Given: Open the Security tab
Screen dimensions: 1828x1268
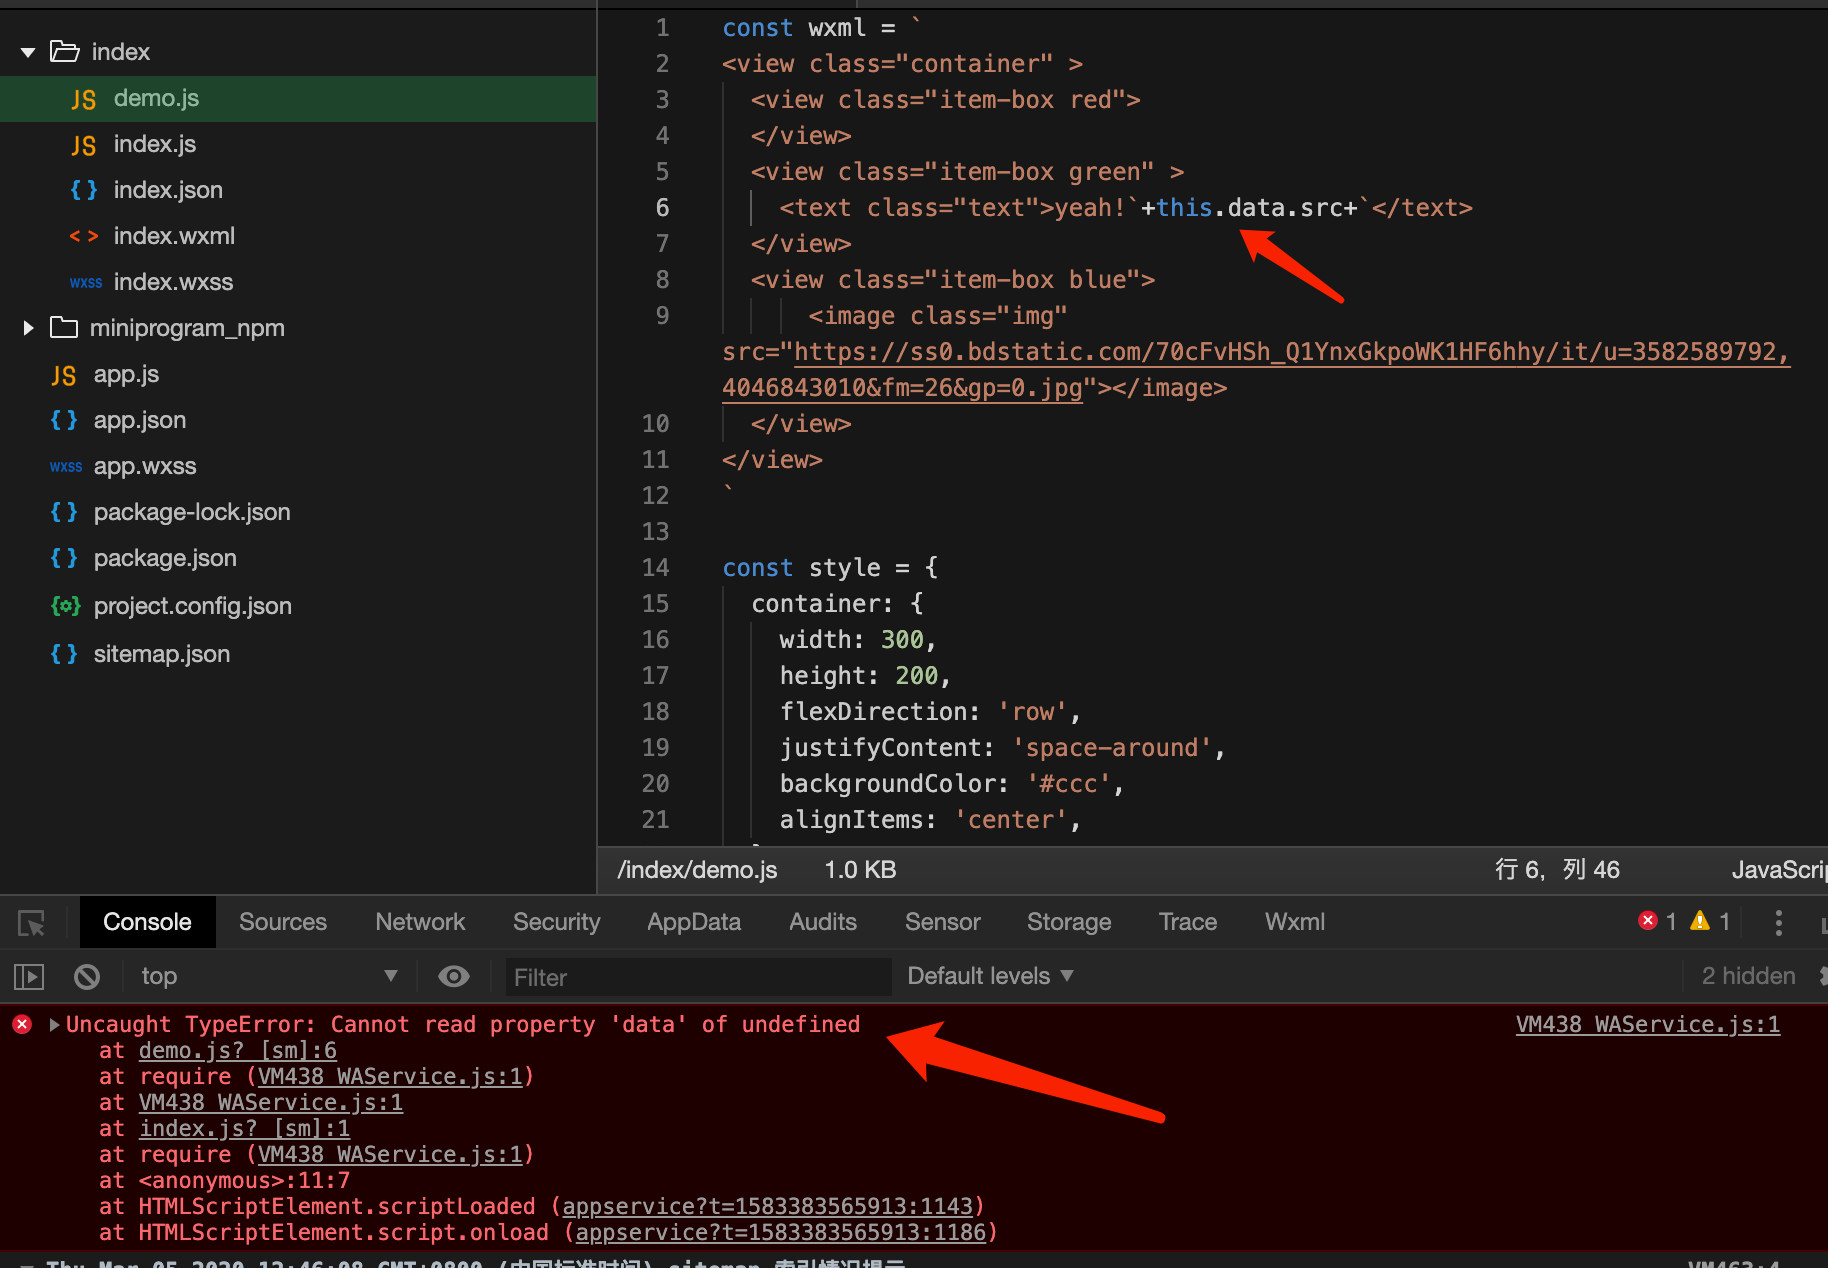Looking at the screenshot, I should [x=556, y=922].
